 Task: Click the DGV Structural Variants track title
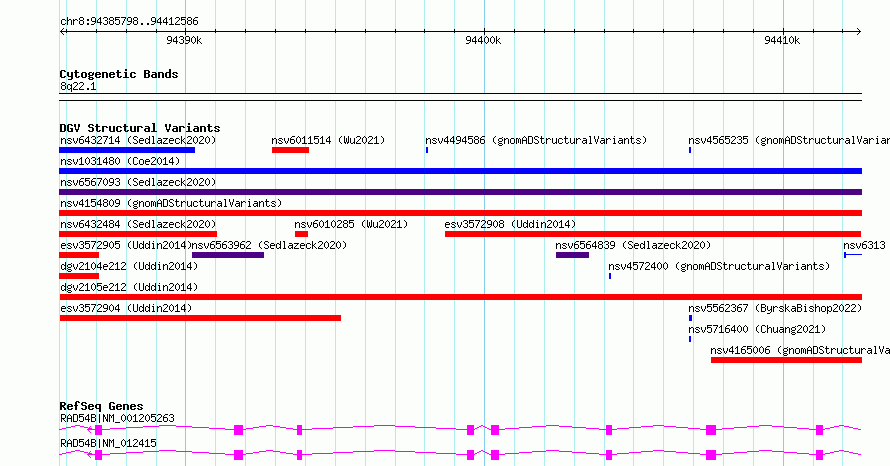[140, 128]
